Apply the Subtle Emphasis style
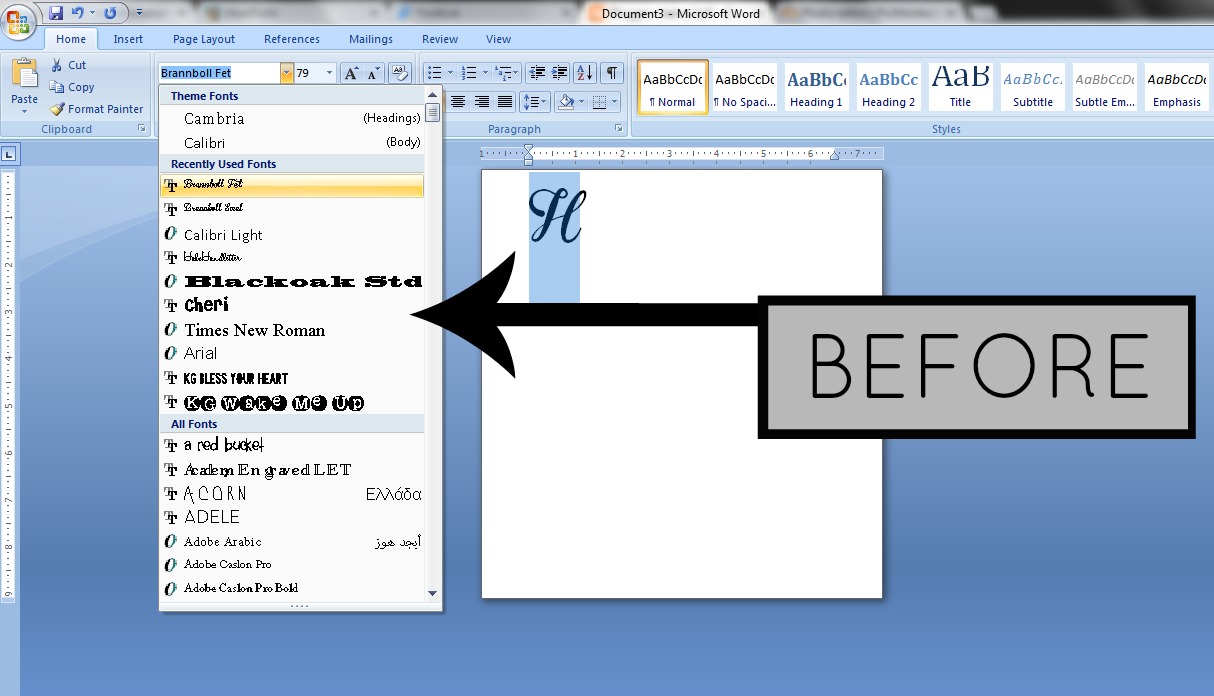Screen dimensions: 1214x696 1105,87
